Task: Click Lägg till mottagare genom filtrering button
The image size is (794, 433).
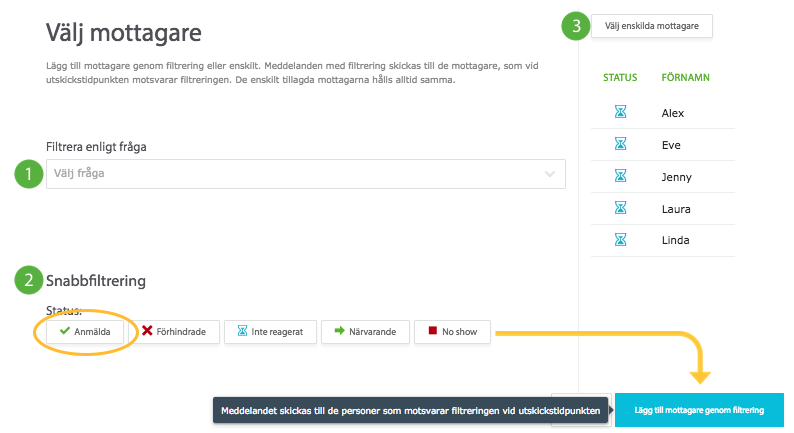Action: click(x=699, y=410)
